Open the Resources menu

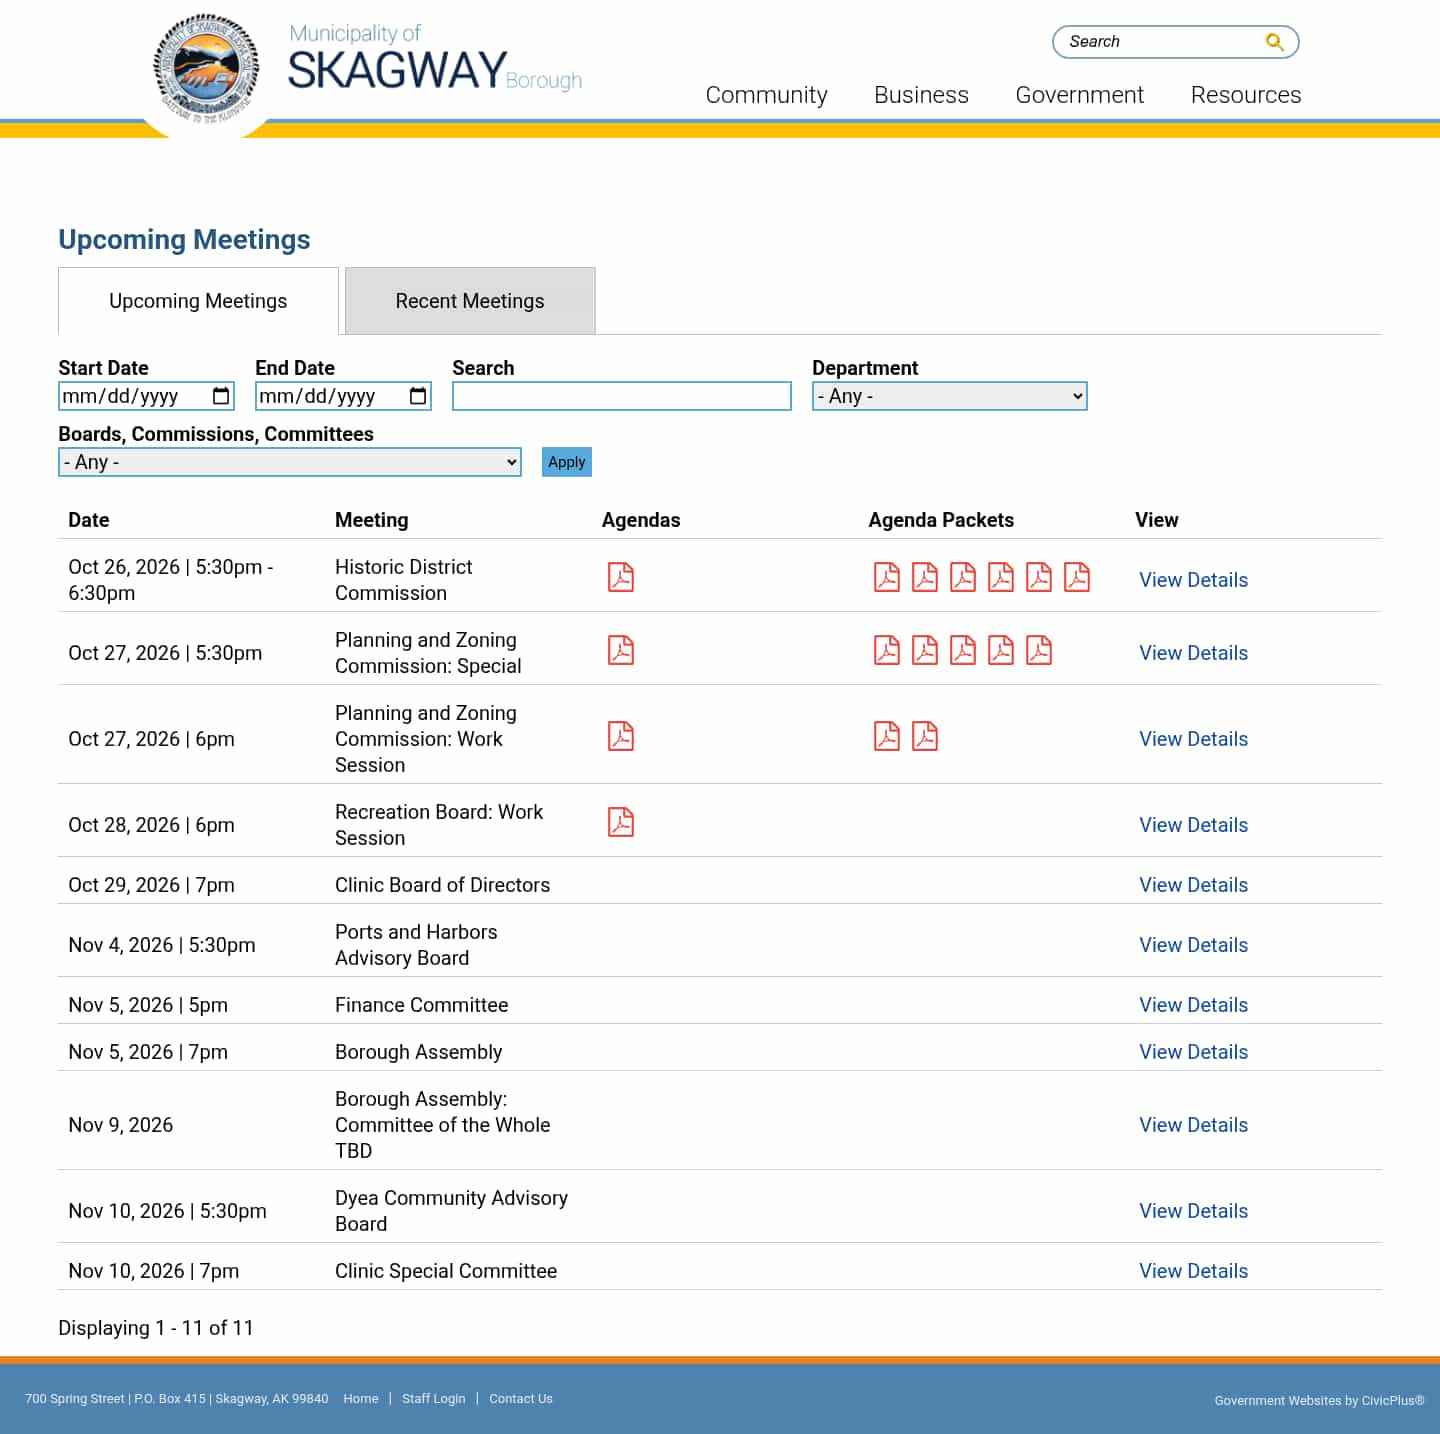pyautogui.click(x=1246, y=95)
